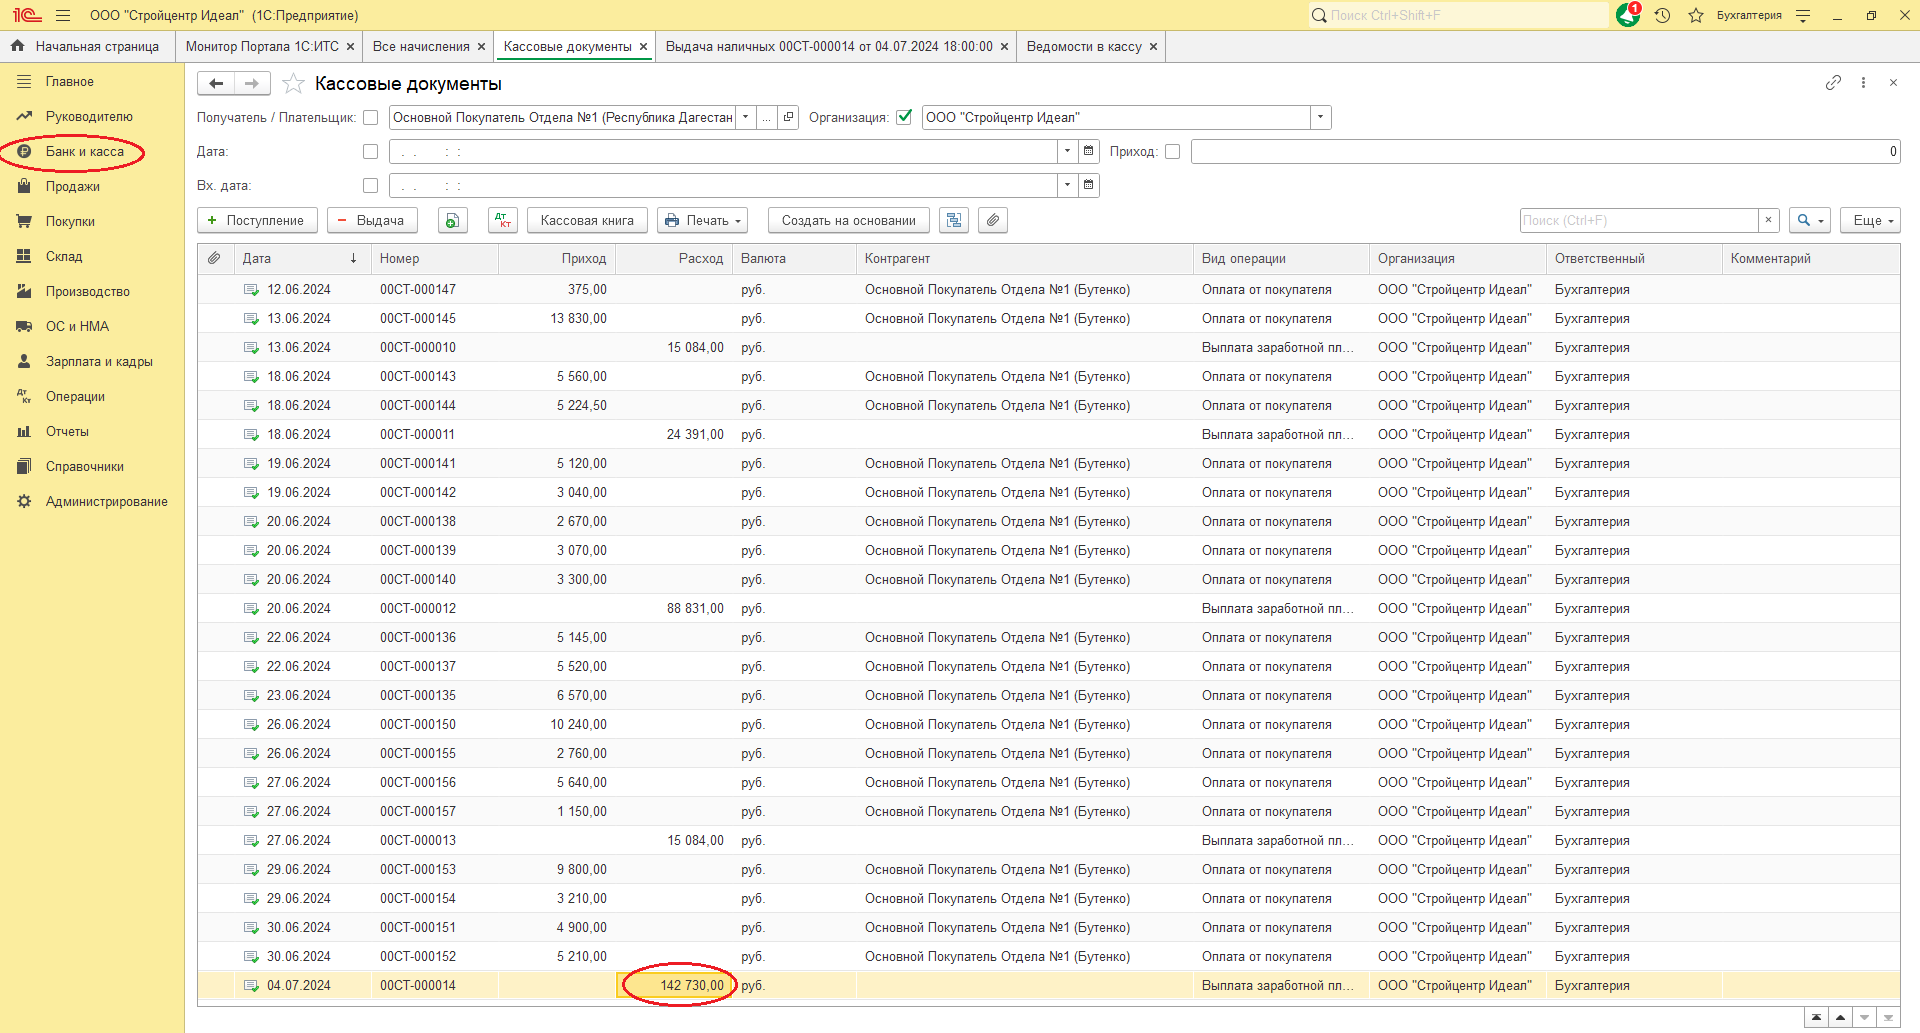Open the calendar picker for Дата field
Viewport: 1920px width, 1033px height.
tap(1089, 152)
